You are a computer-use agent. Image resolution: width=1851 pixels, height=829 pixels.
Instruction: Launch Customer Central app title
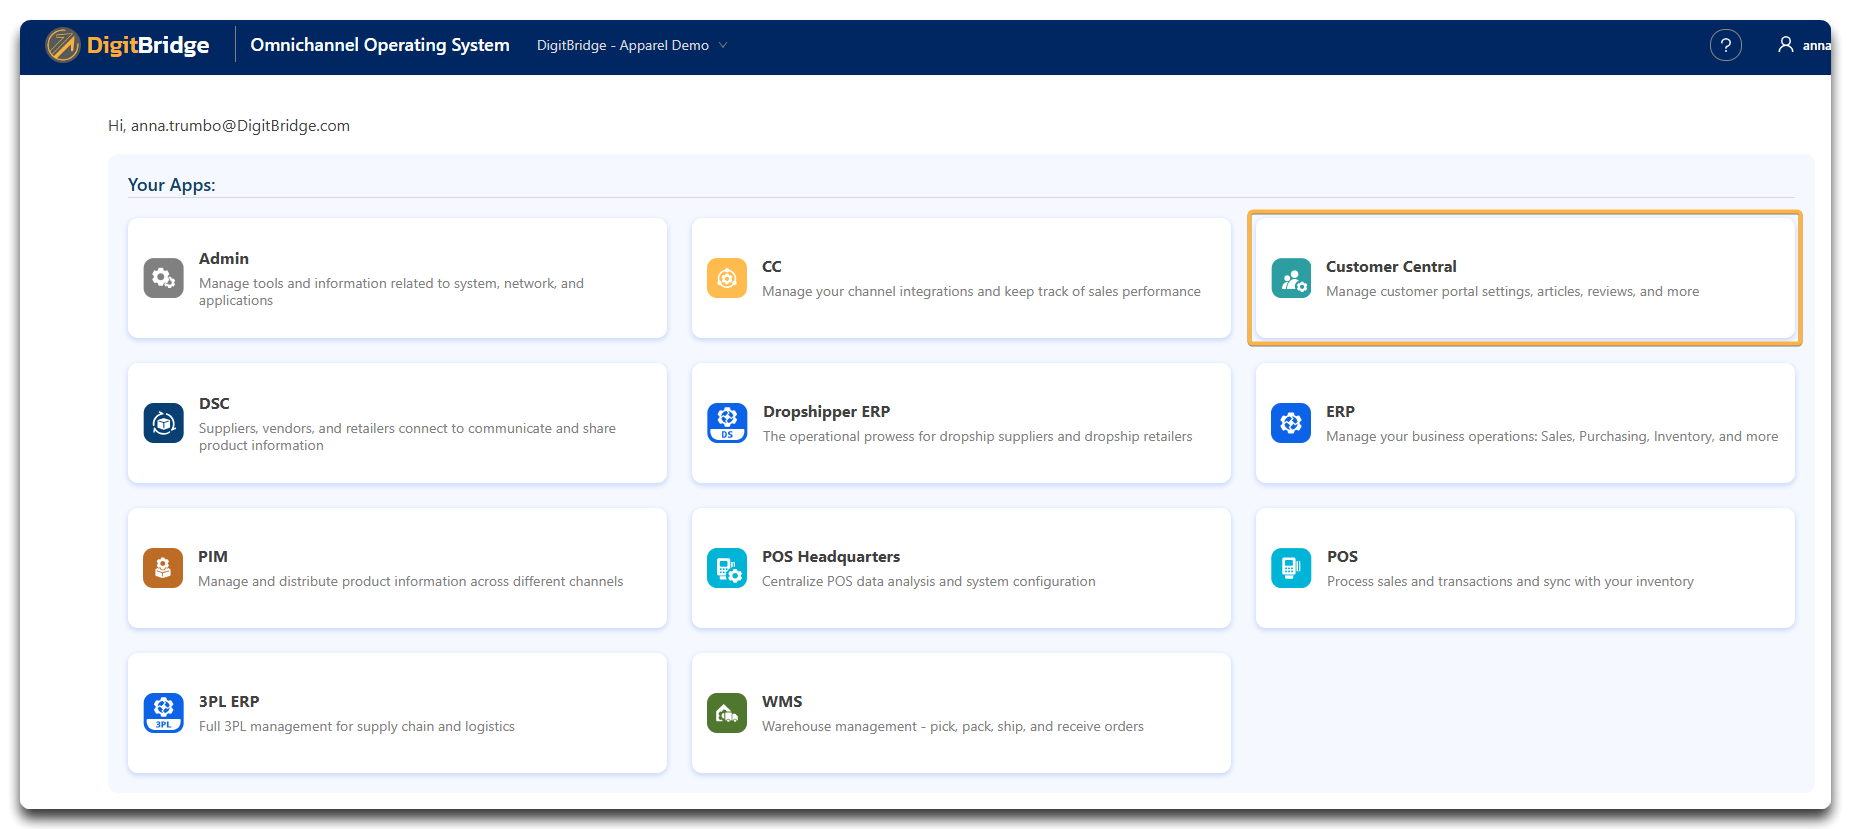[1391, 266]
